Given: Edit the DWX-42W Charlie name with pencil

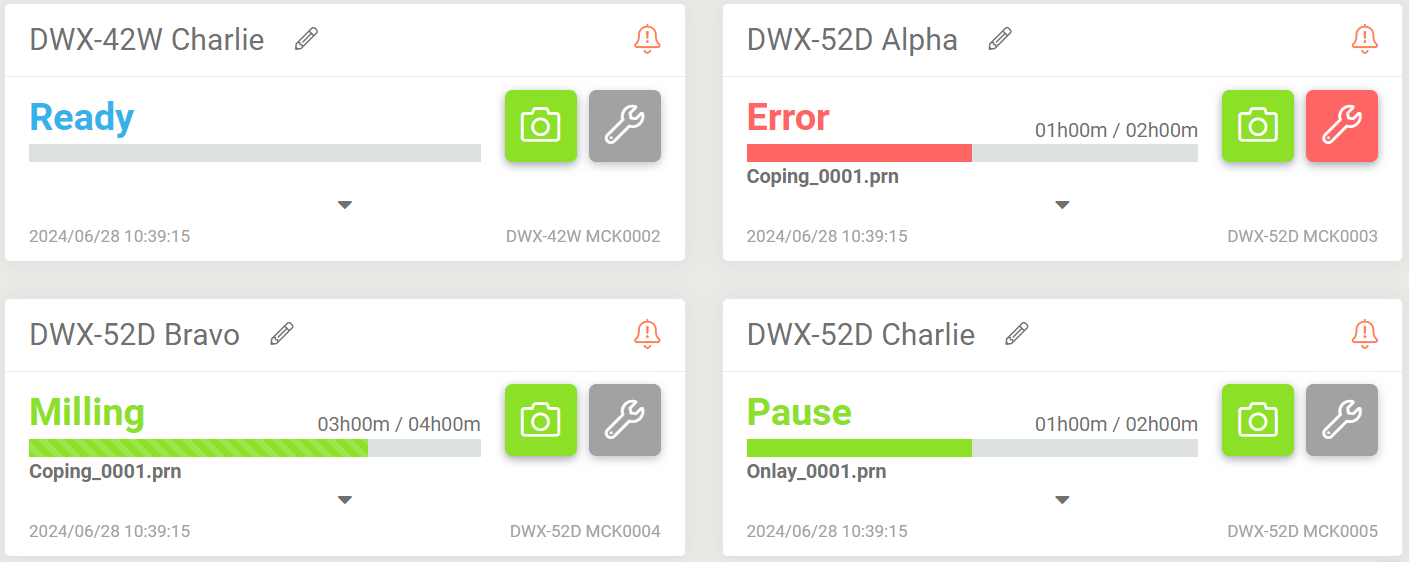Looking at the screenshot, I should click(x=306, y=39).
